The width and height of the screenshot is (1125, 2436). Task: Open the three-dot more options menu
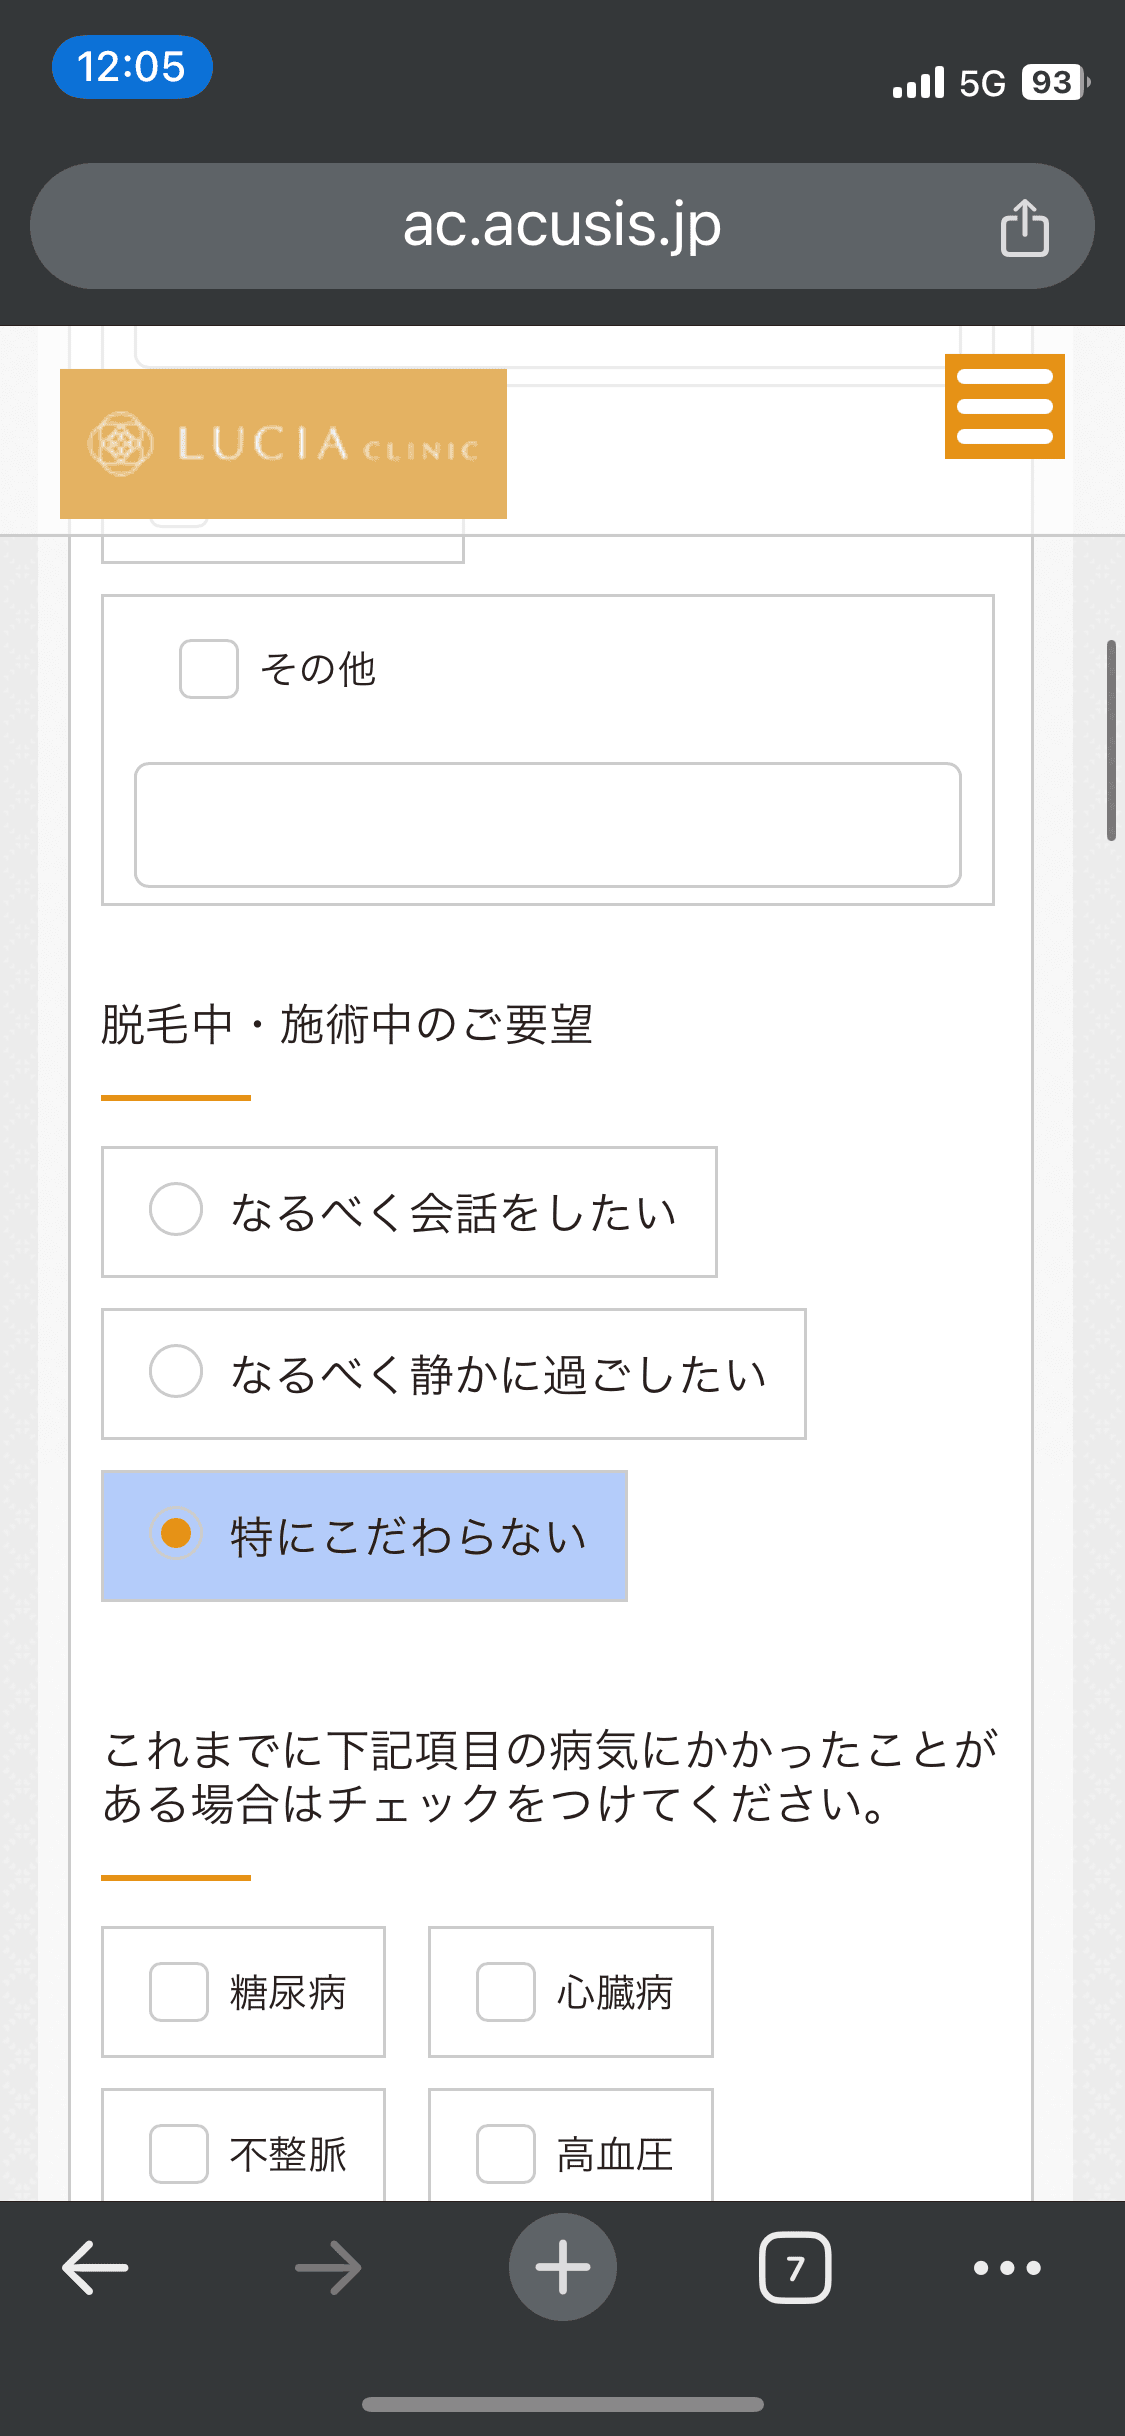[1007, 2267]
